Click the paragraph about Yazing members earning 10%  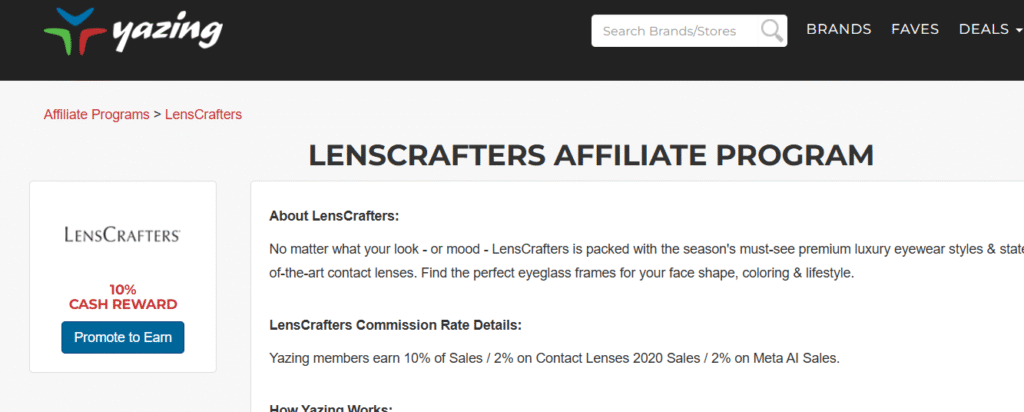point(554,358)
